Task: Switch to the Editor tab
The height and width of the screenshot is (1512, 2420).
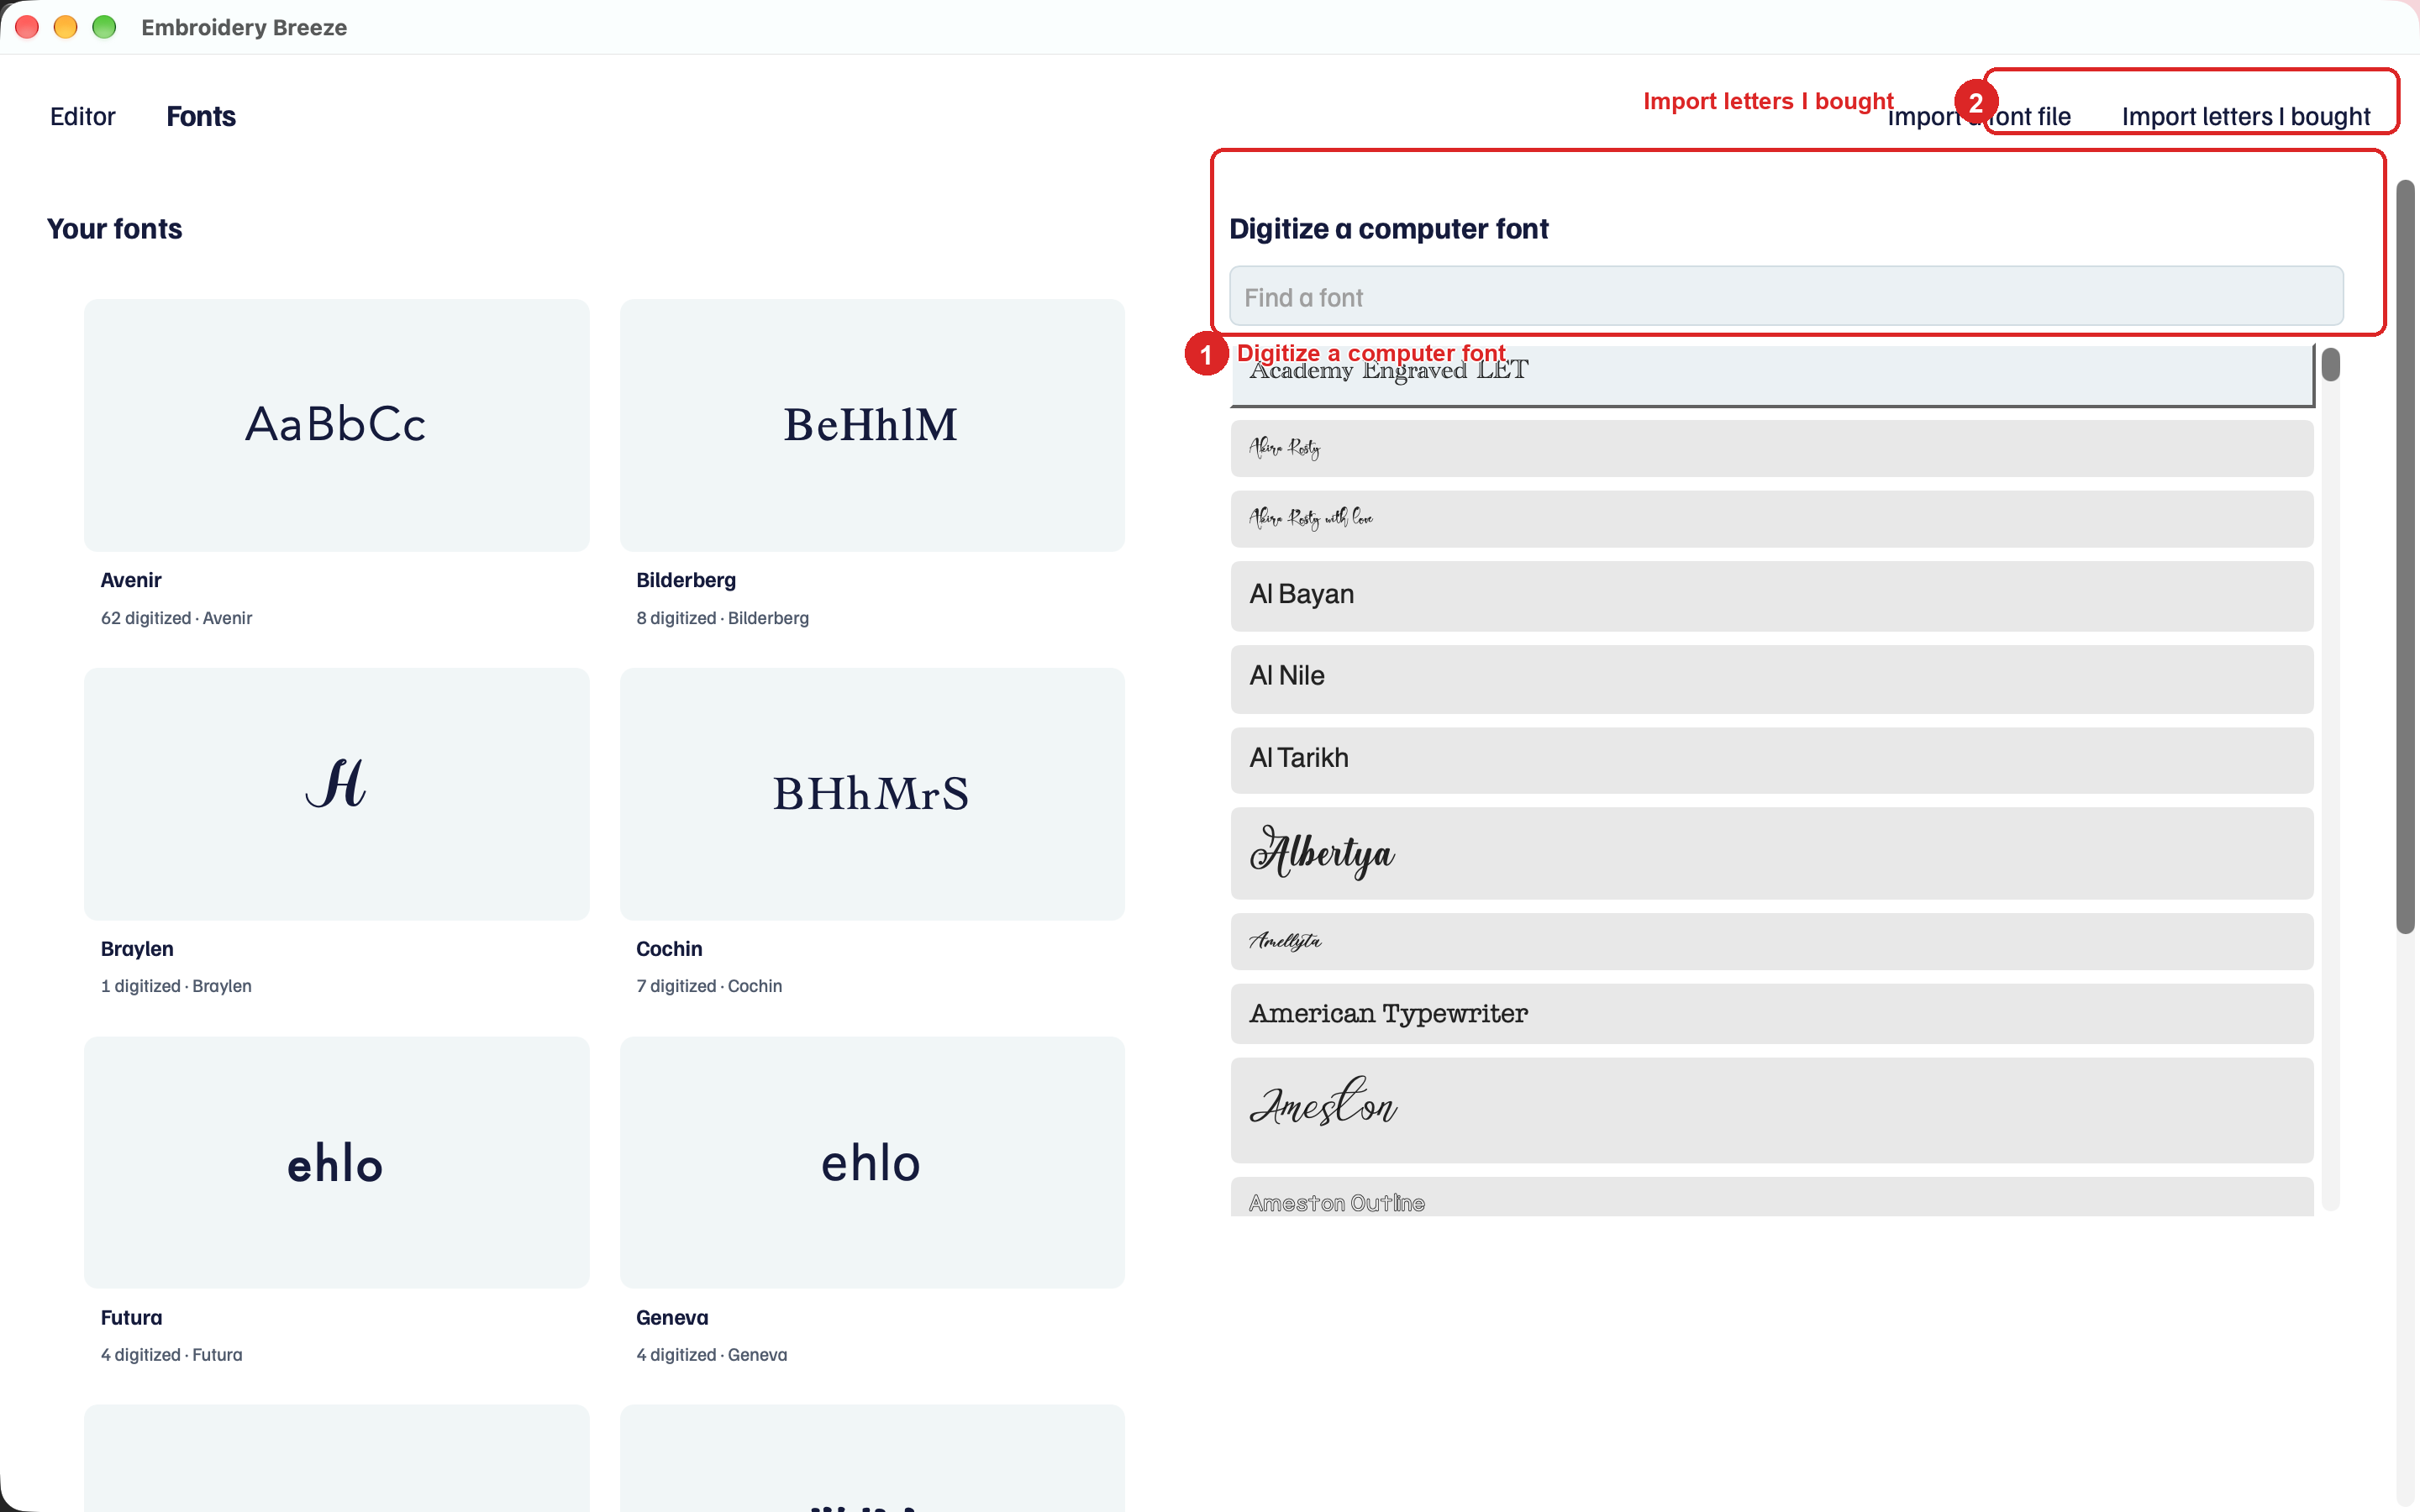Action: point(83,117)
